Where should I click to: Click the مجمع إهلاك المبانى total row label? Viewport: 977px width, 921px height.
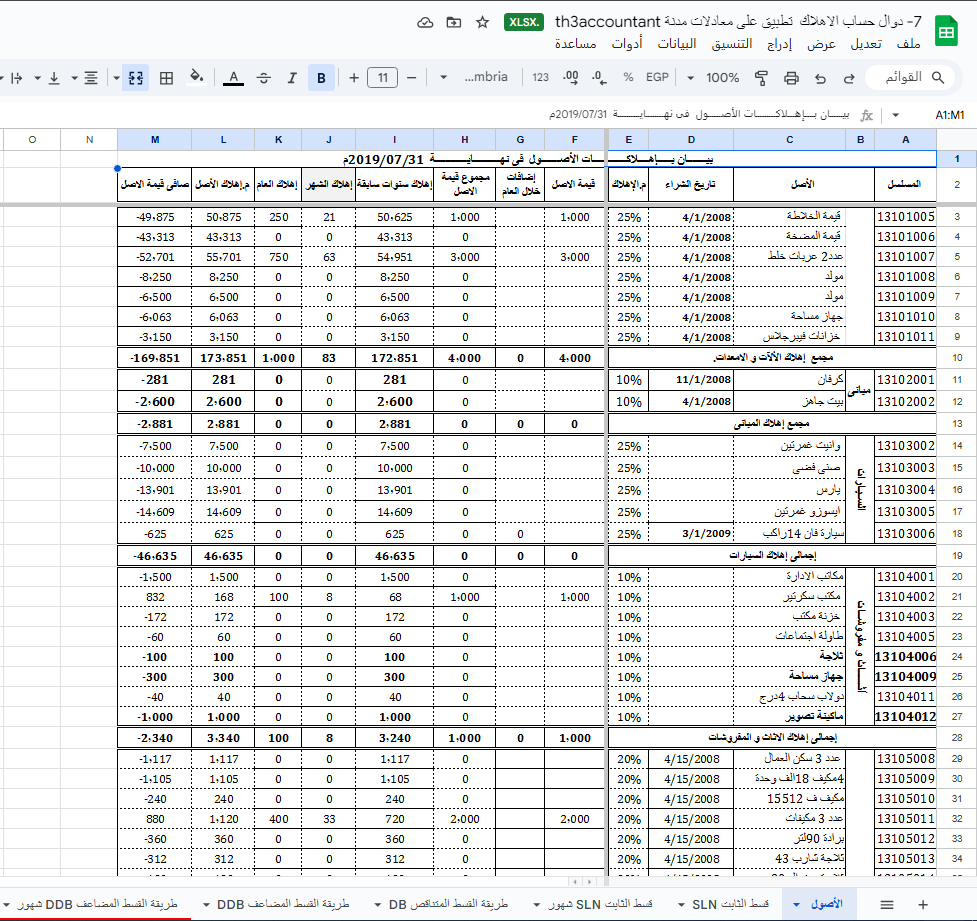point(771,424)
